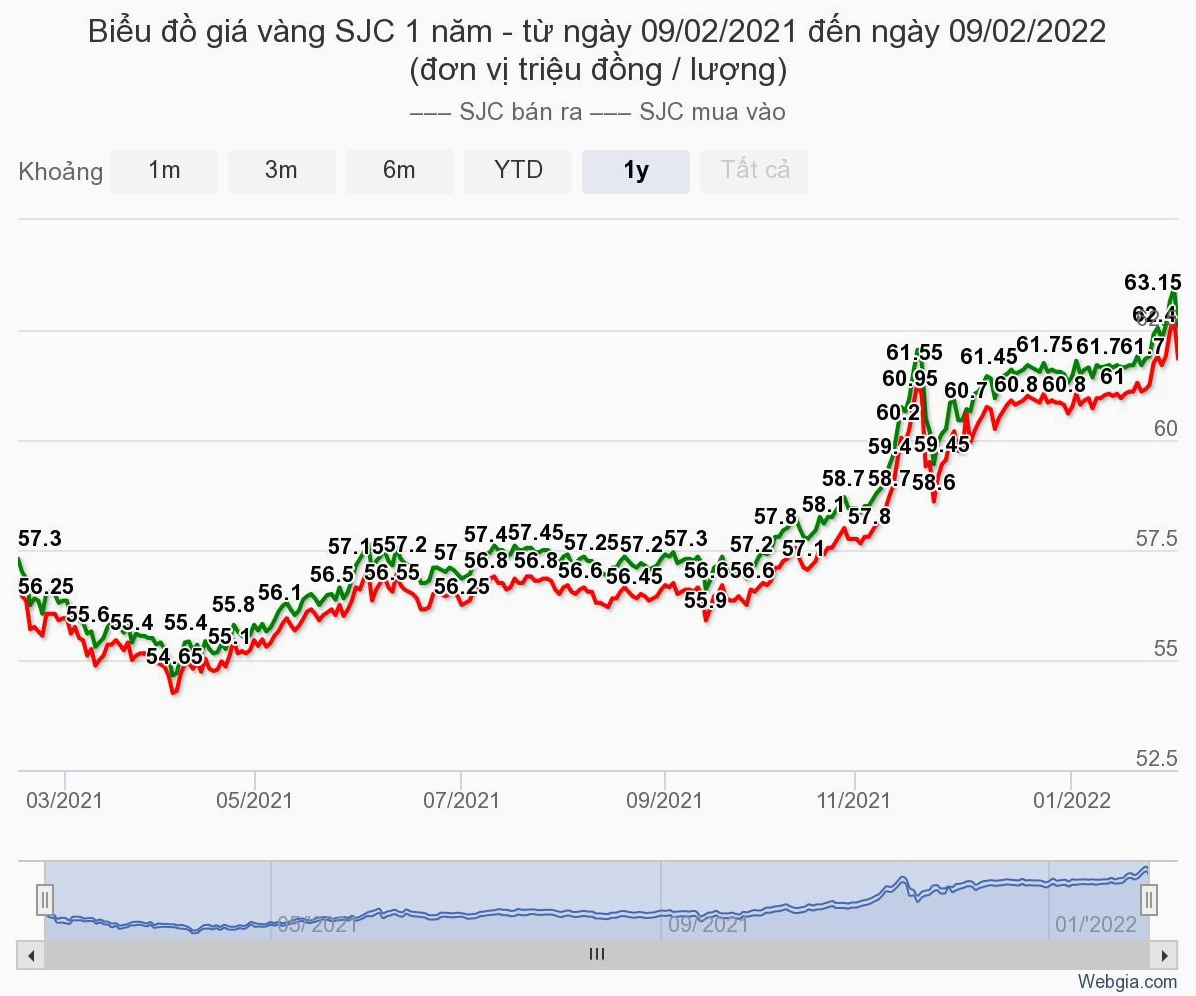Viewport: 1196px width, 996px height.
Task: Click the left navigator handle icon
Action: [x=45, y=900]
